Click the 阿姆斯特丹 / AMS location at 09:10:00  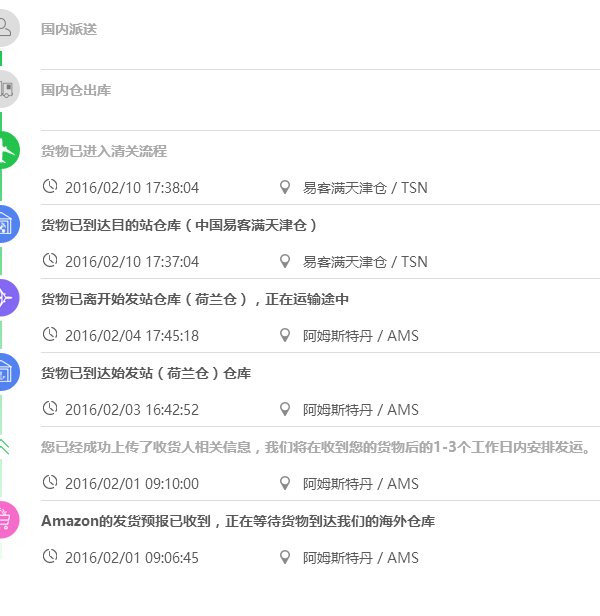[x=361, y=484]
